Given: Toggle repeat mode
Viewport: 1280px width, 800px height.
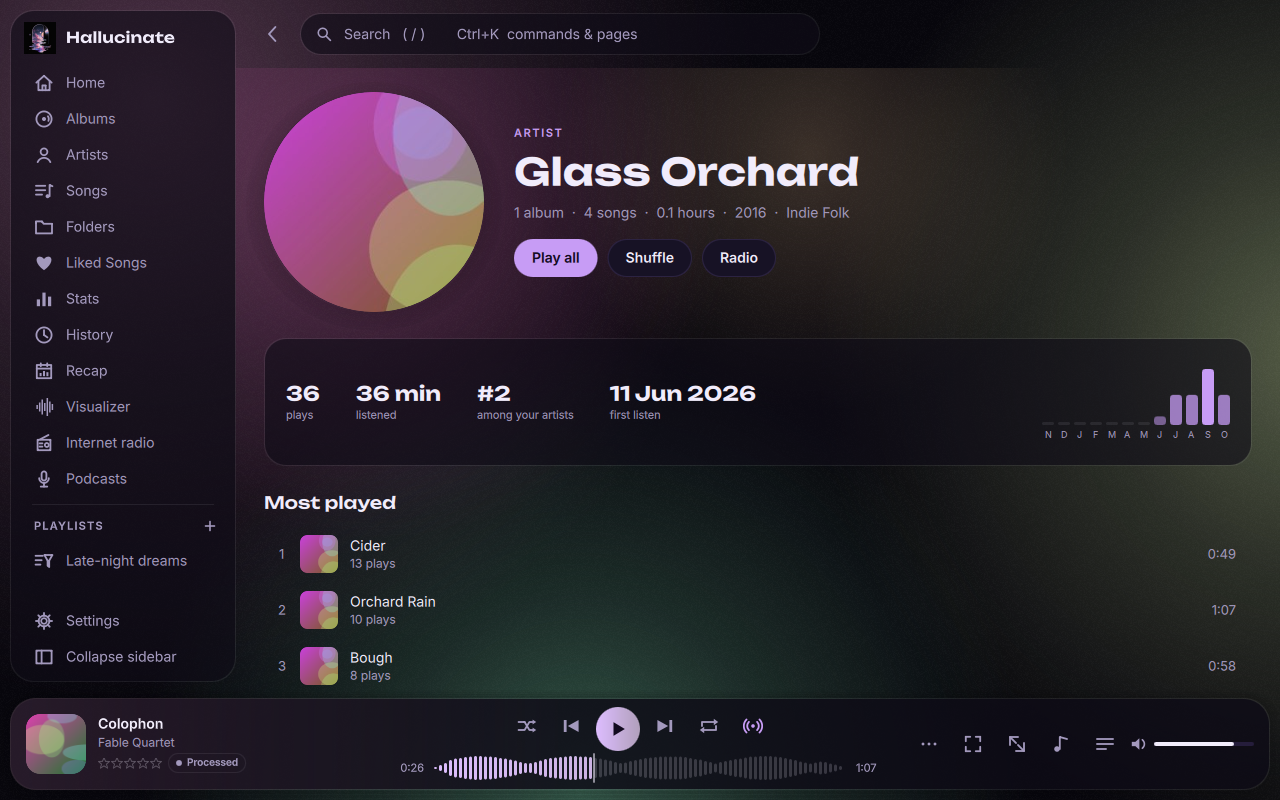Looking at the screenshot, I should point(709,726).
